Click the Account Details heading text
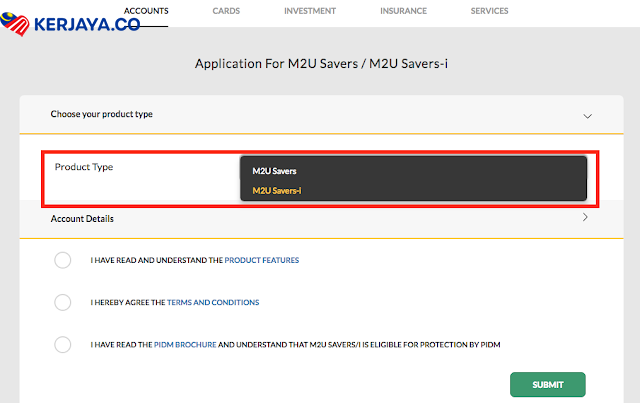The width and height of the screenshot is (640, 403). pyautogui.click(x=82, y=219)
